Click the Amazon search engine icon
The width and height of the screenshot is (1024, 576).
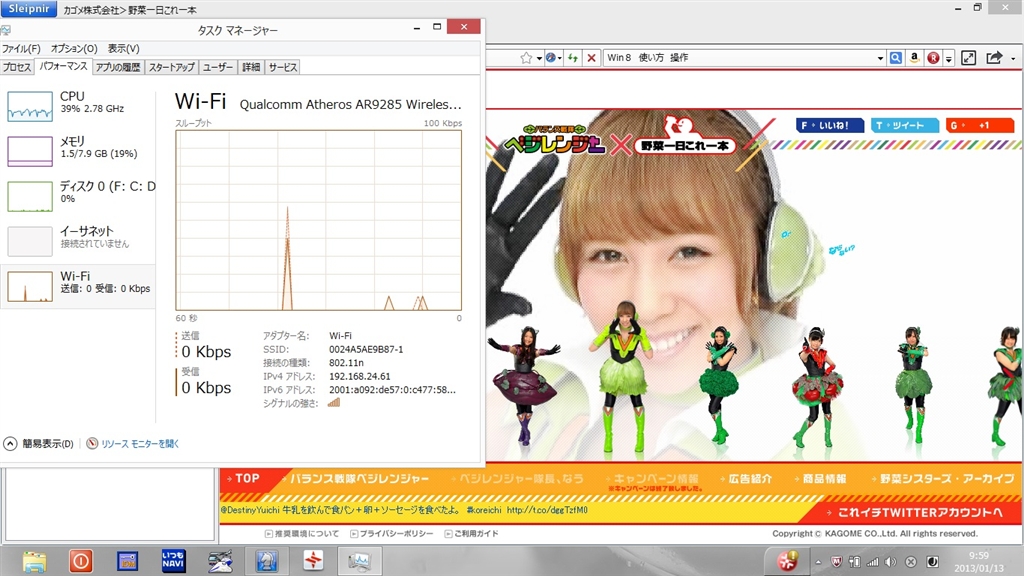pos(914,58)
